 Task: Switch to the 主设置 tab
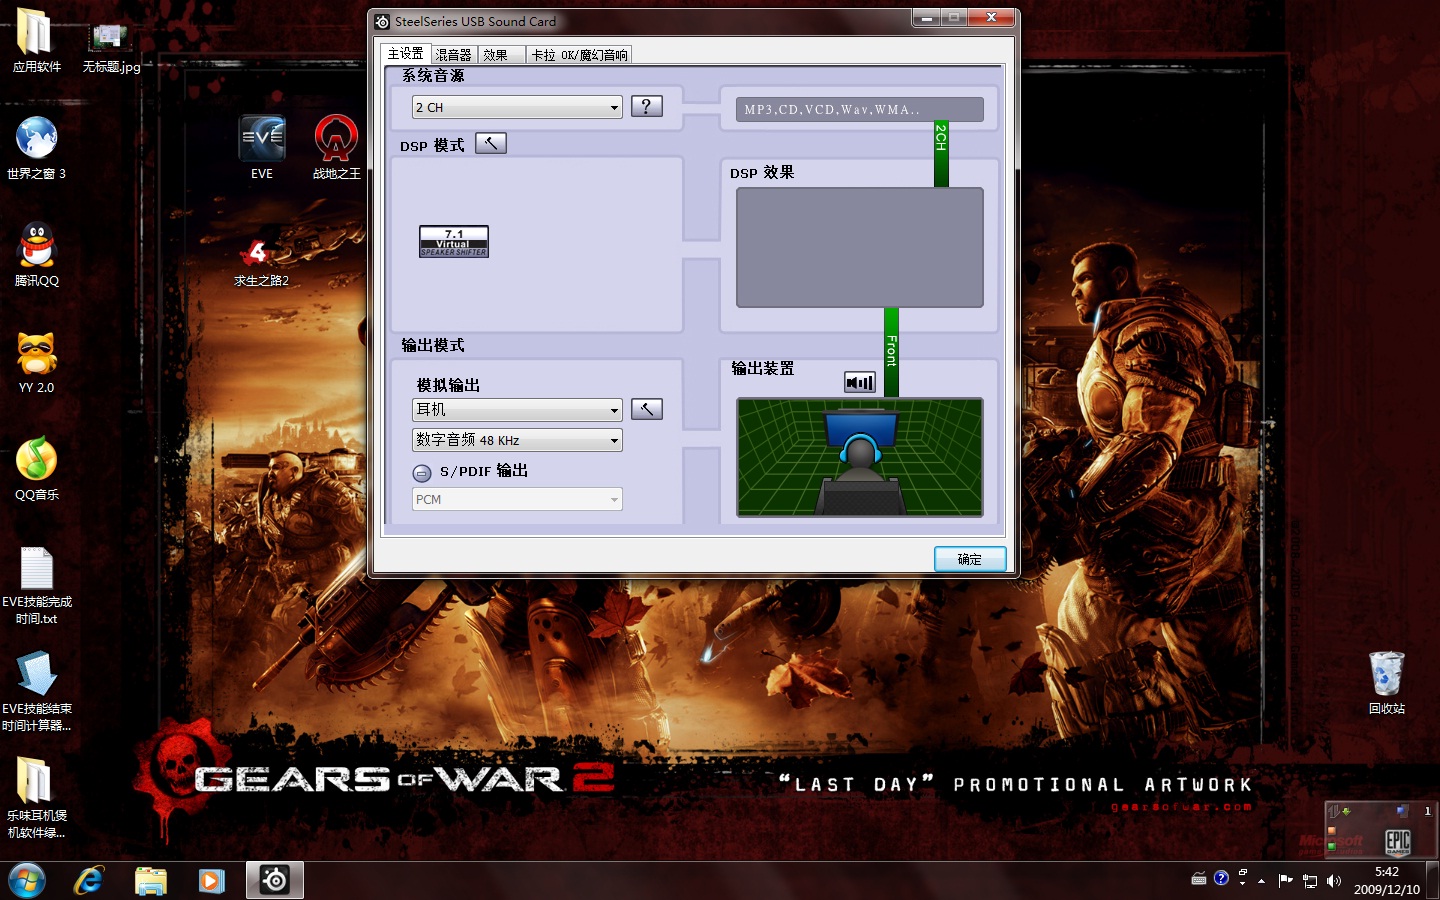405,53
